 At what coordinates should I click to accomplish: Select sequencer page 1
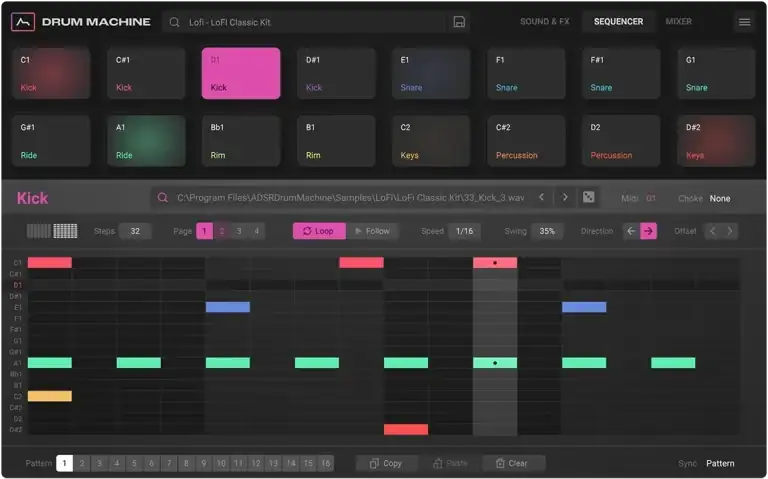point(204,231)
